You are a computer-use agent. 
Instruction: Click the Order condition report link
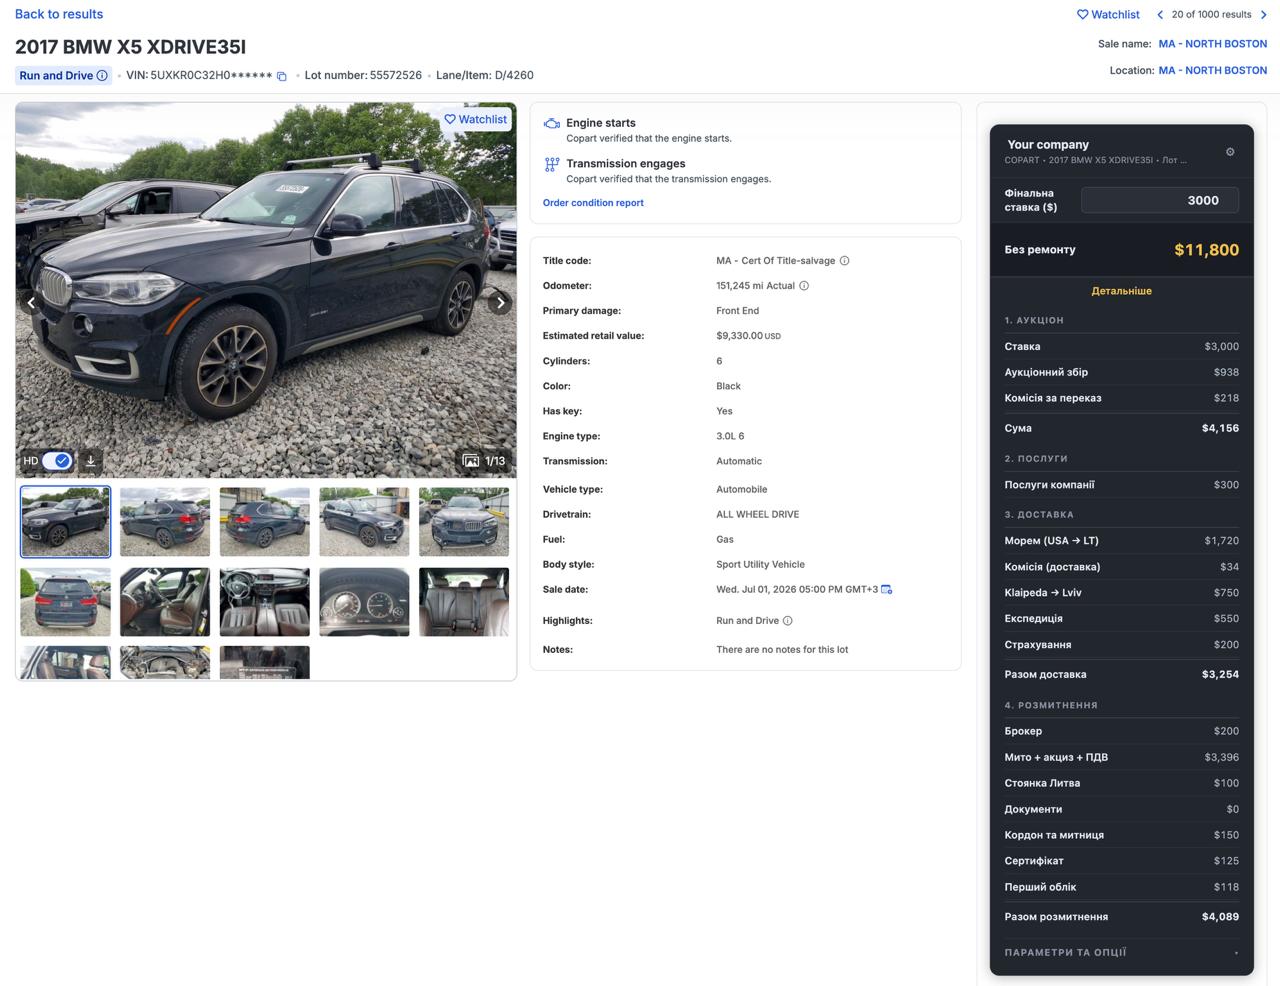pos(593,203)
